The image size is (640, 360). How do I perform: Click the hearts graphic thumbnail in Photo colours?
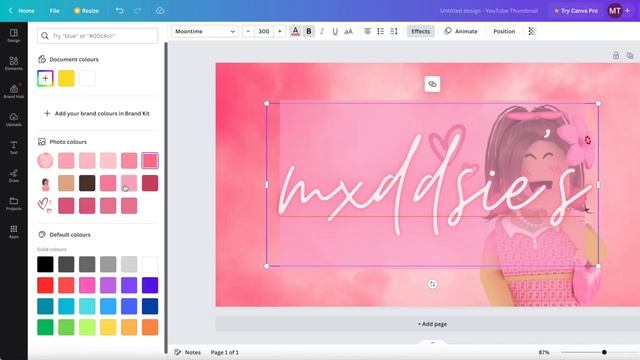pyautogui.click(x=45, y=205)
